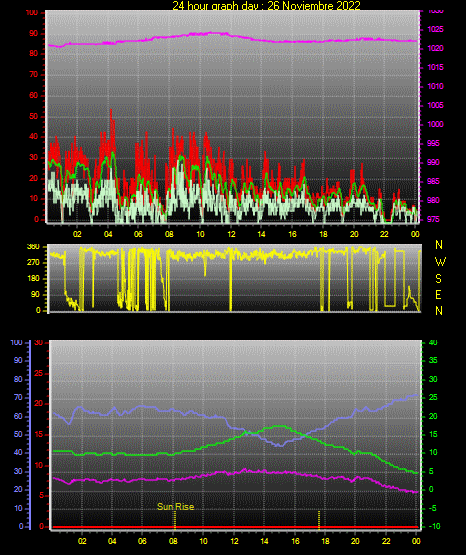Click hour label 22 under the wind speed chart
Viewport: 466px width, 555px height.
384,234
